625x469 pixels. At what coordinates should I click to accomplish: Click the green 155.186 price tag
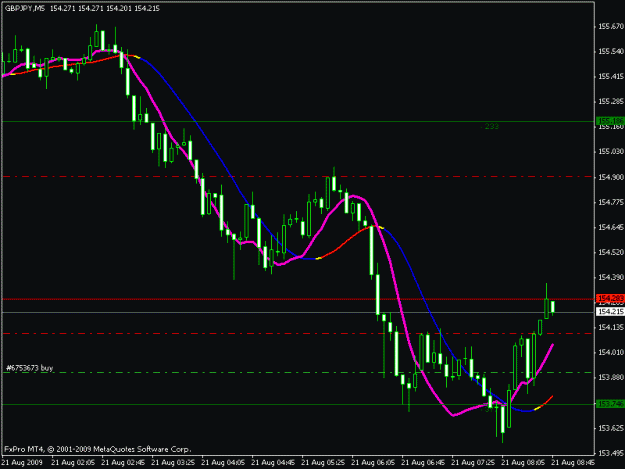(610, 121)
